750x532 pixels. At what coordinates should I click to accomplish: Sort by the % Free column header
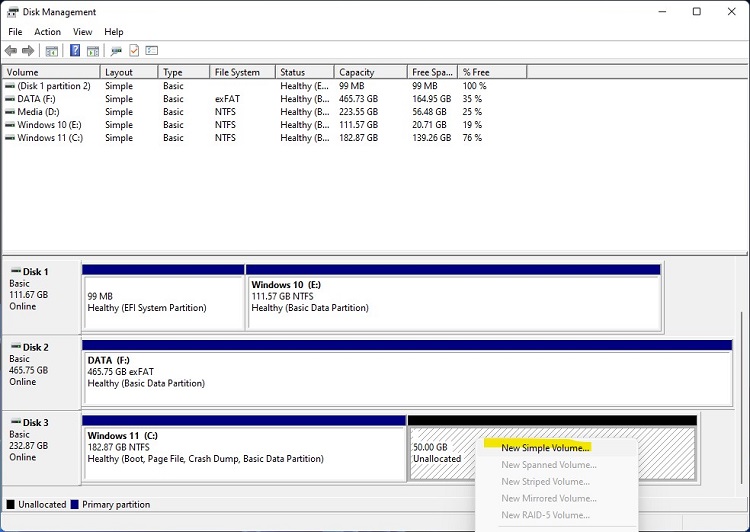pyautogui.click(x=492, y=72)
